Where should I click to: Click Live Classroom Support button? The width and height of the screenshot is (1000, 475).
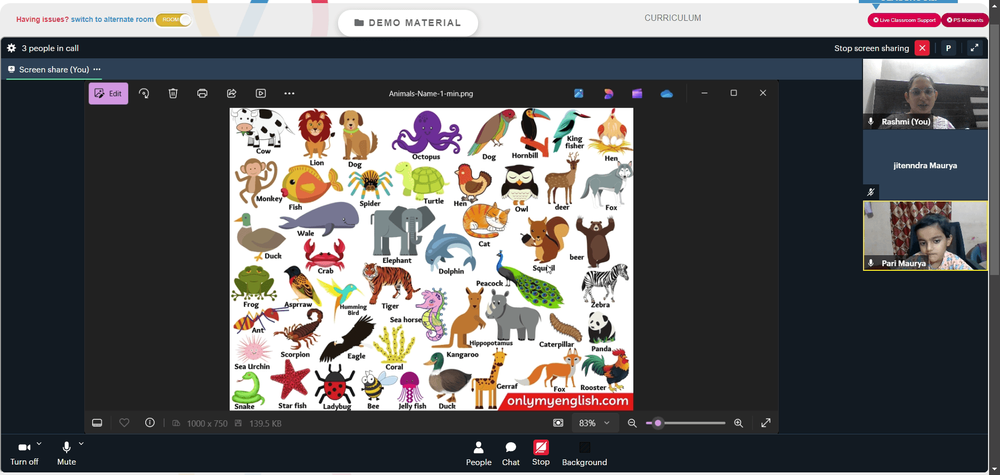904,20
